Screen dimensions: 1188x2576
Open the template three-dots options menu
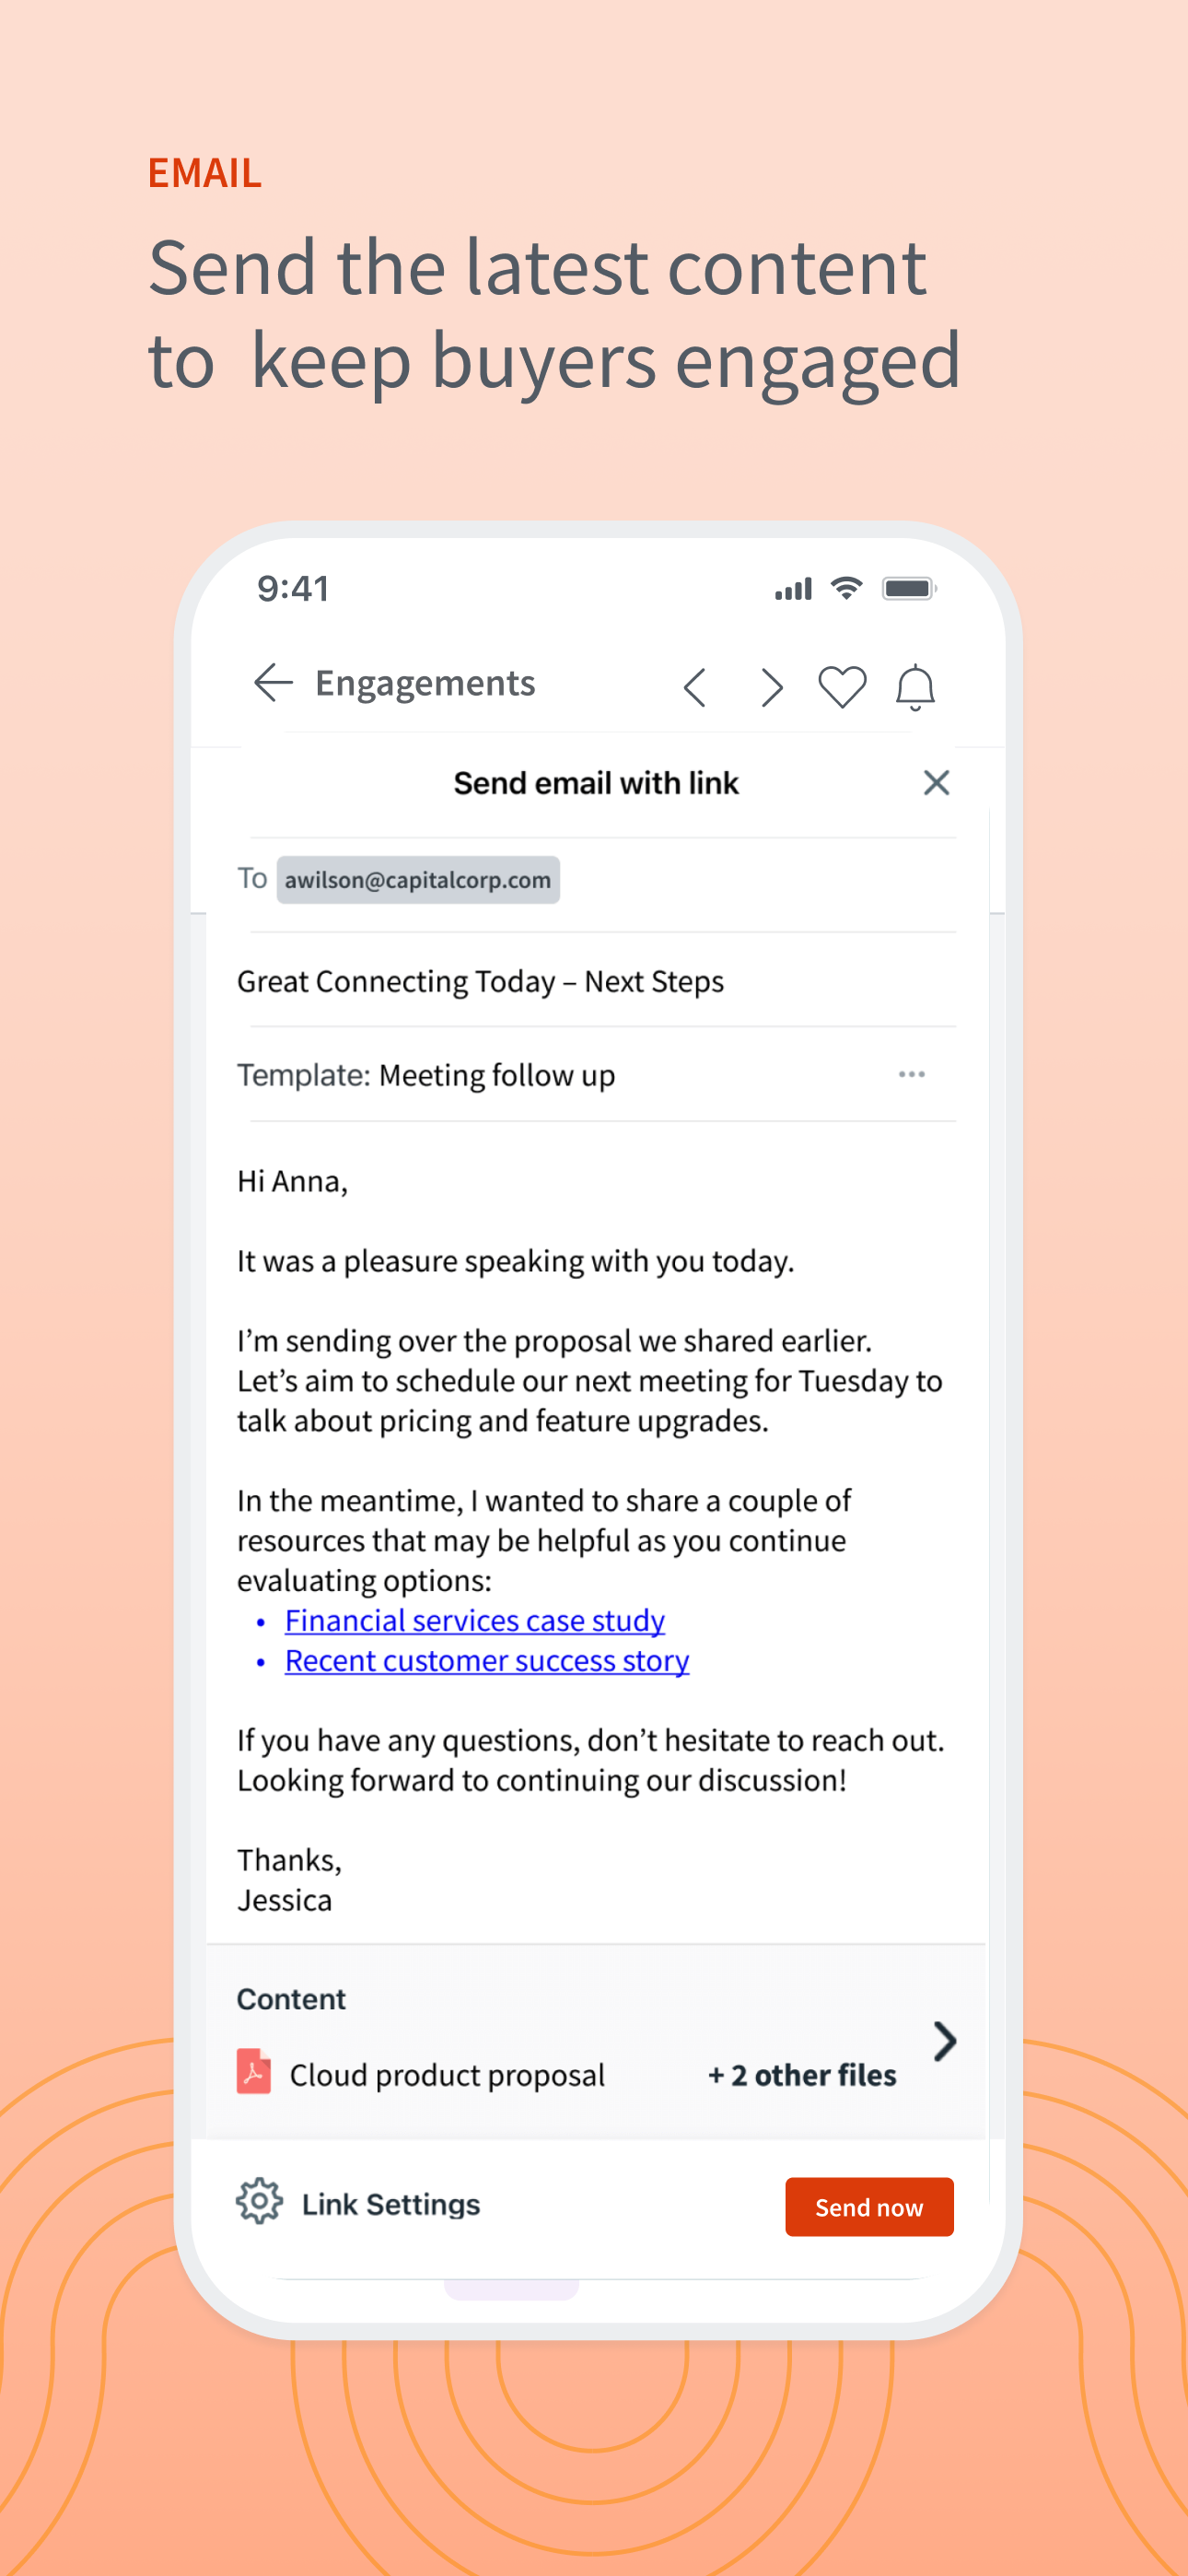[x=911, y=1074]
